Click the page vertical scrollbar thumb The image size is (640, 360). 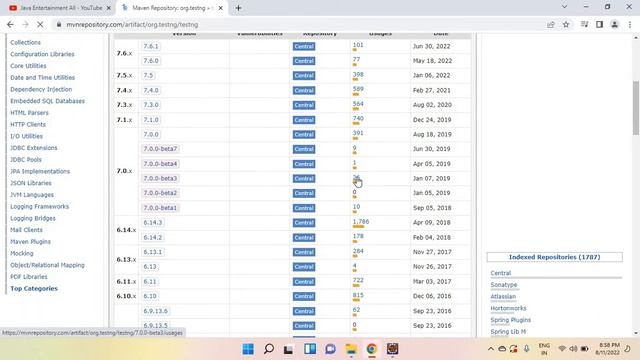click(636, 108)
